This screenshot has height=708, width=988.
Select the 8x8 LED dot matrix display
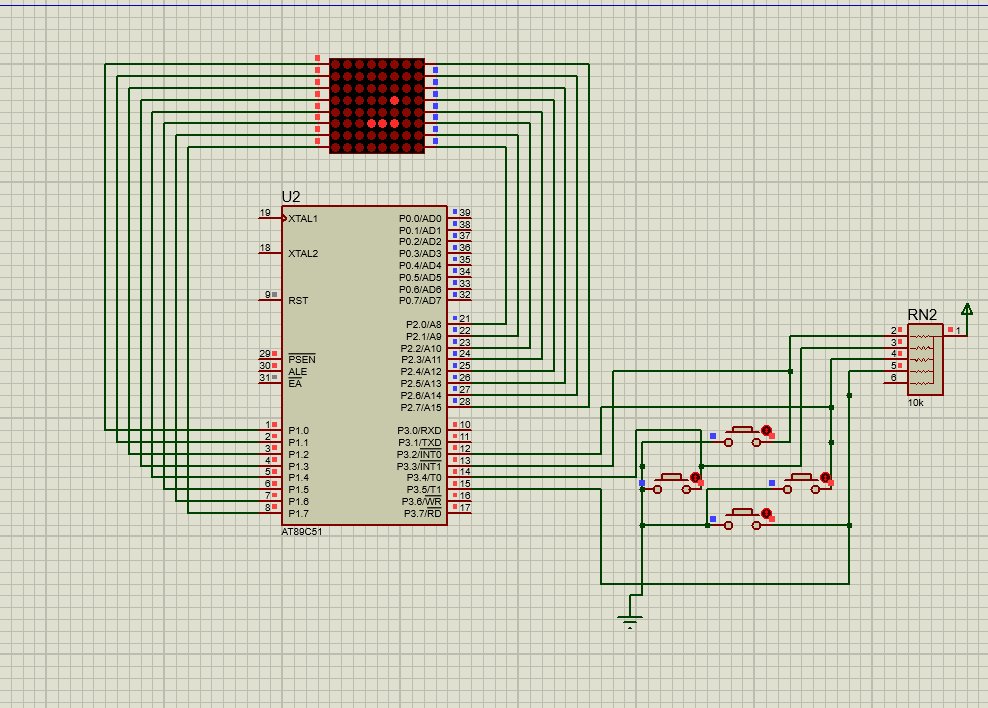point(376,105)
